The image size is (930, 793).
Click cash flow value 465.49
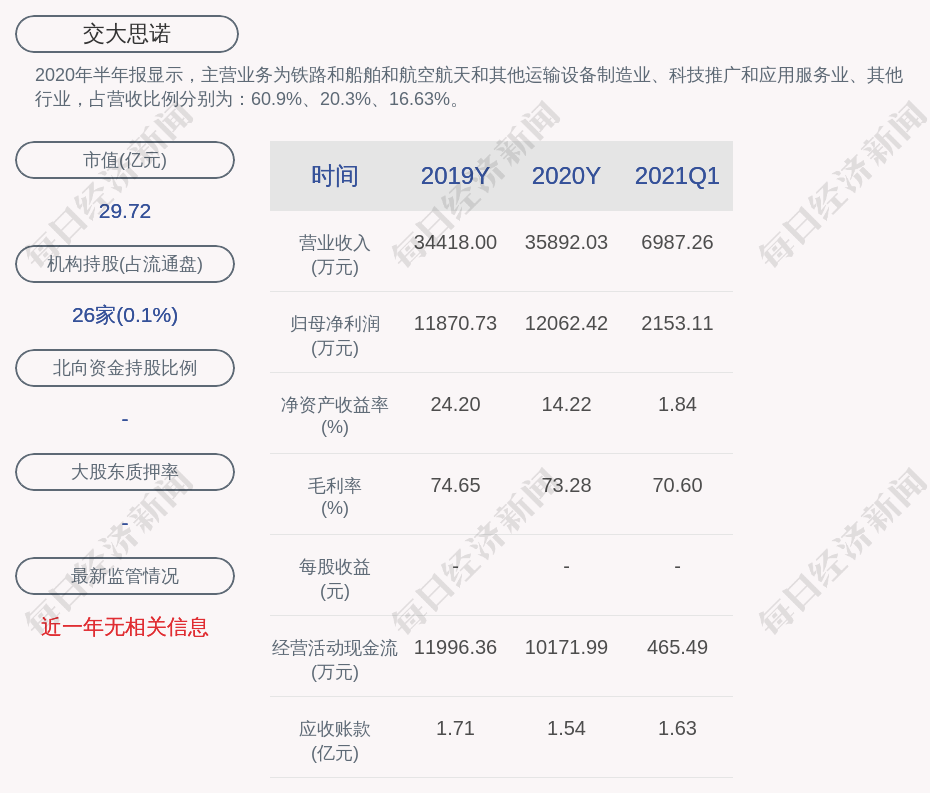(677, 647)
